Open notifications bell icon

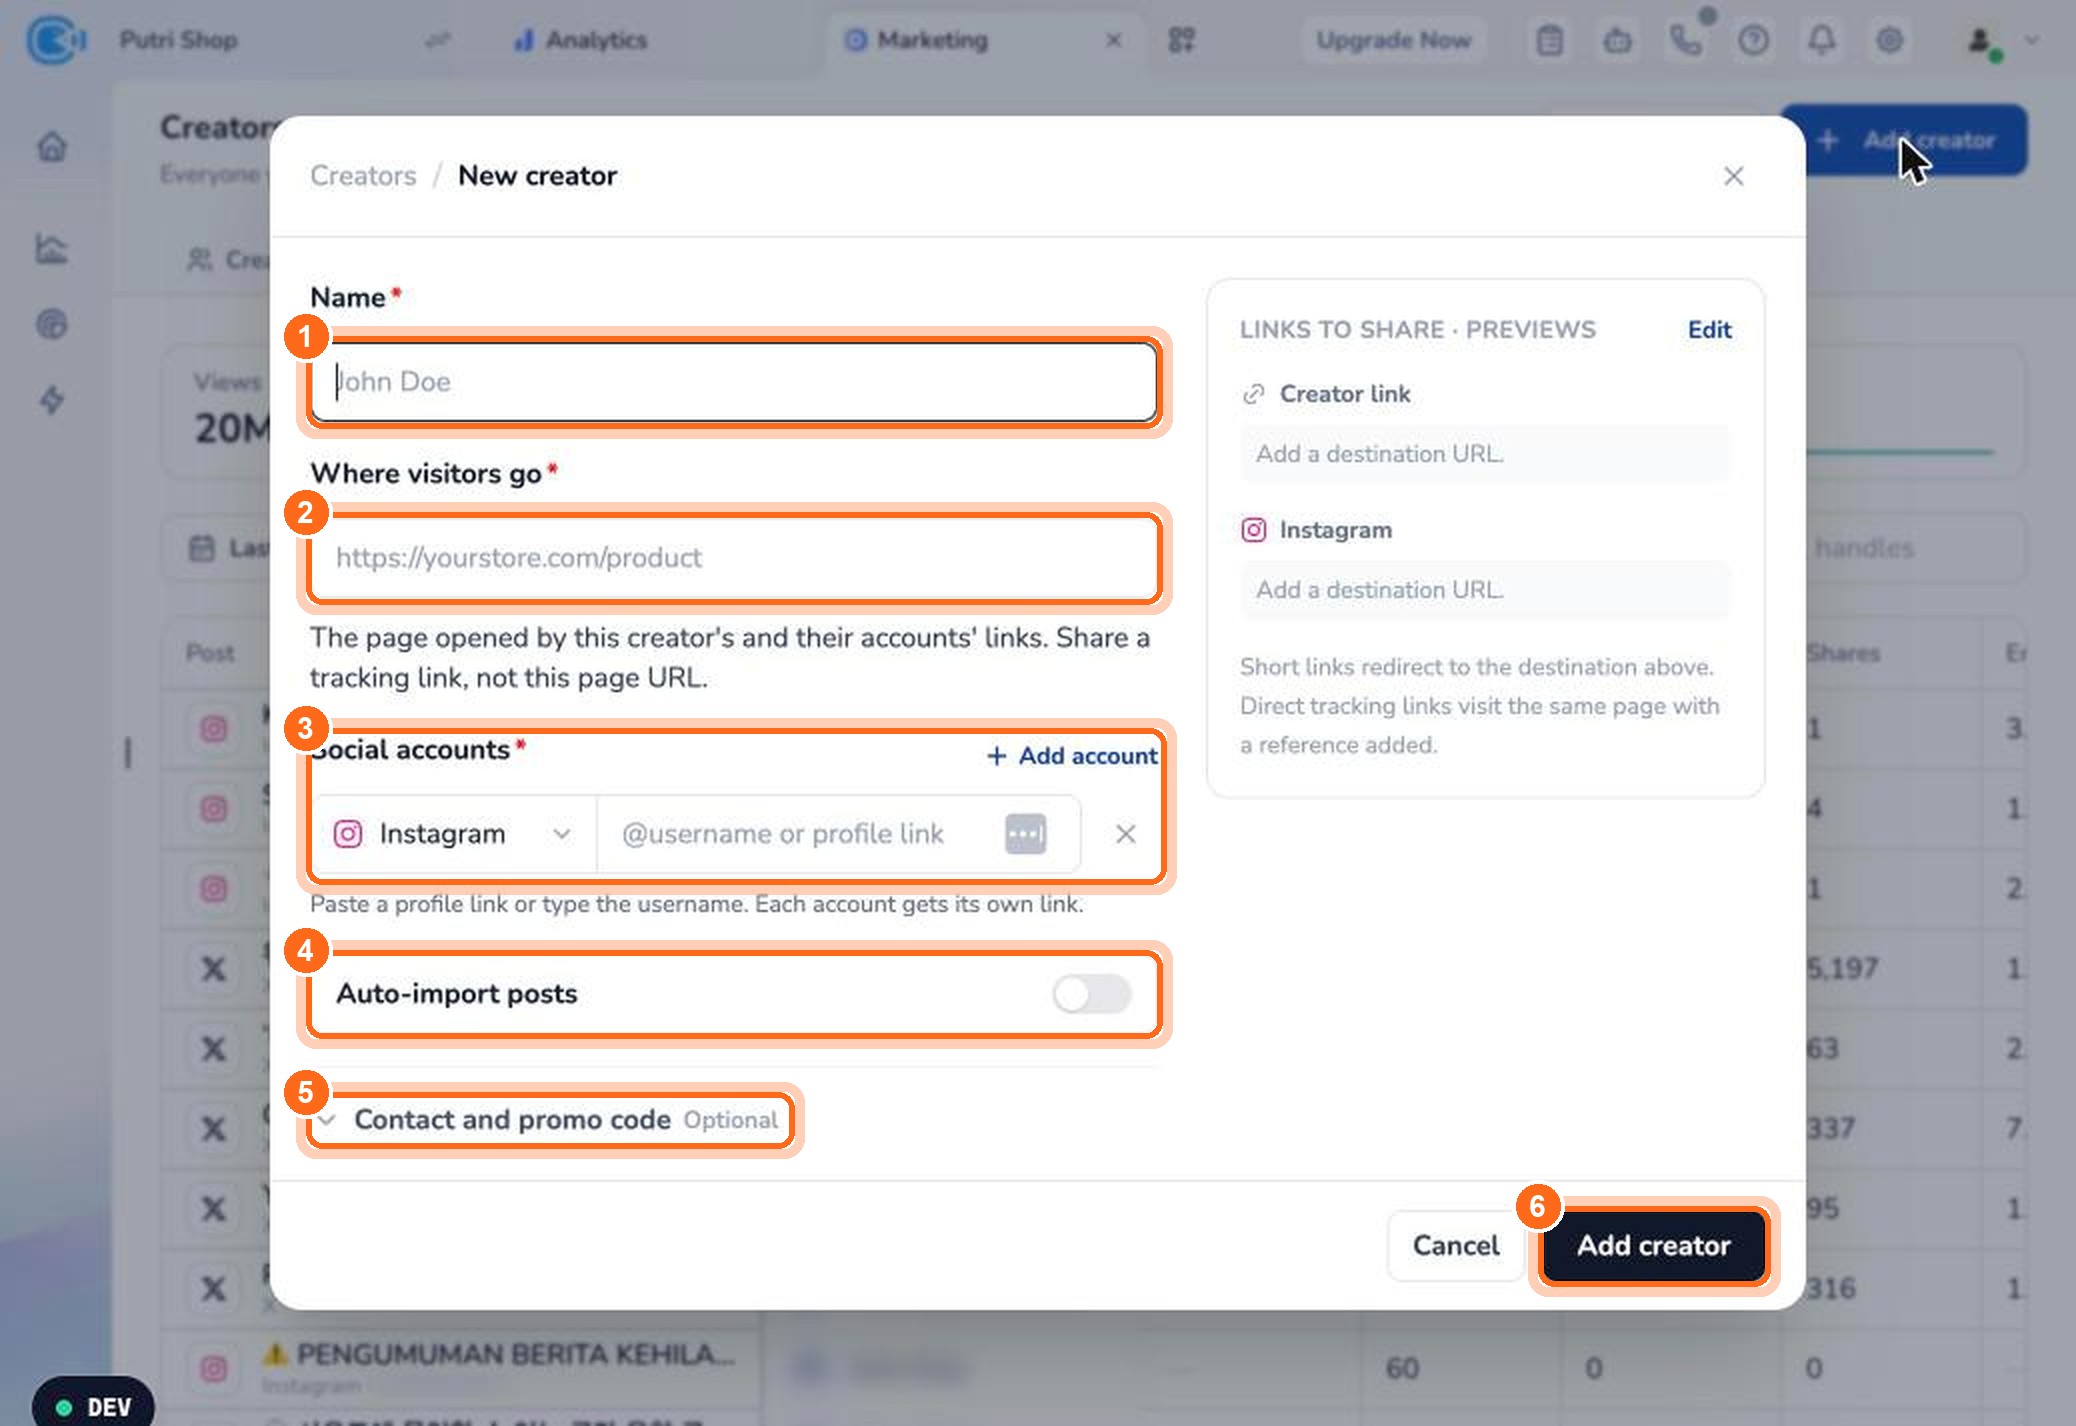tap(1821, 40)
